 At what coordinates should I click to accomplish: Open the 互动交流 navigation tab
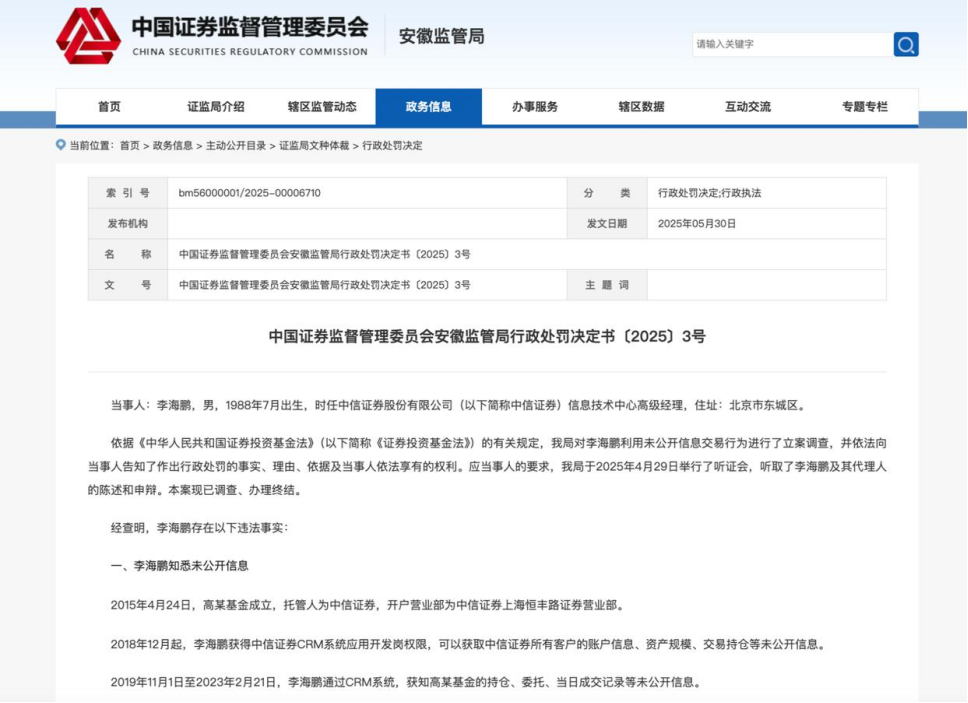coord(748,107)
